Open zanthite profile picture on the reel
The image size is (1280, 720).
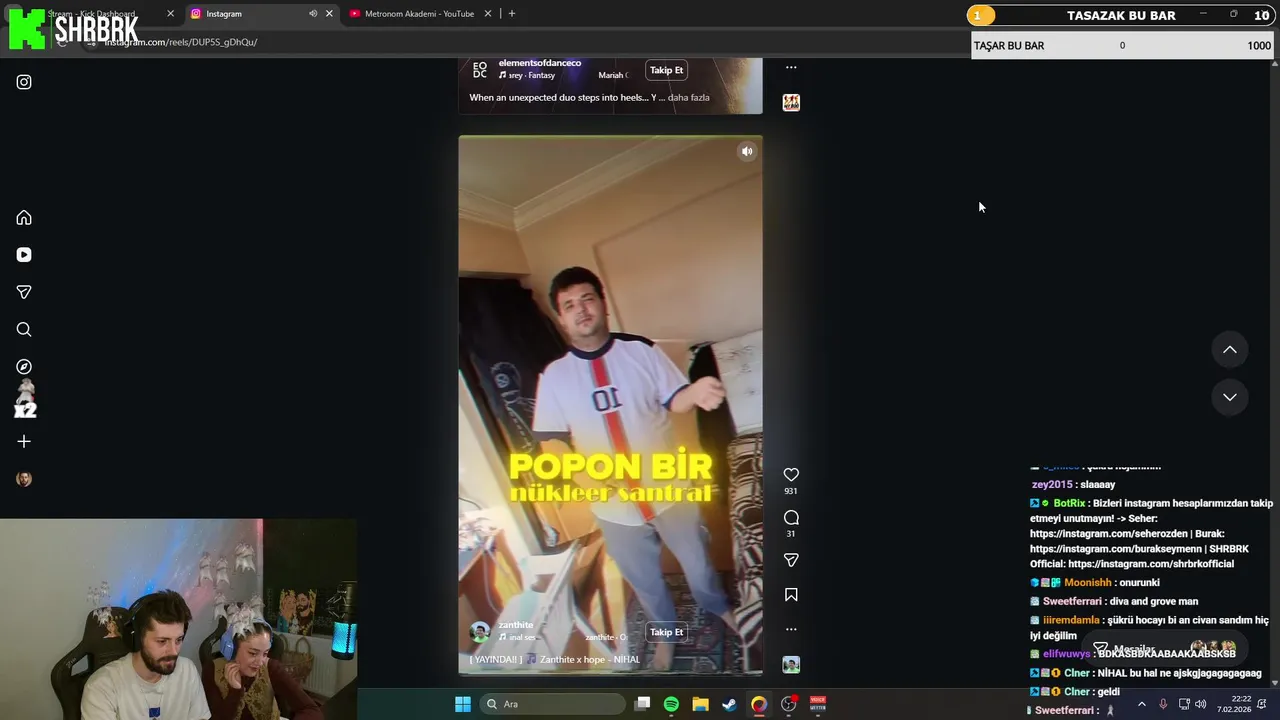coord(480,632)
